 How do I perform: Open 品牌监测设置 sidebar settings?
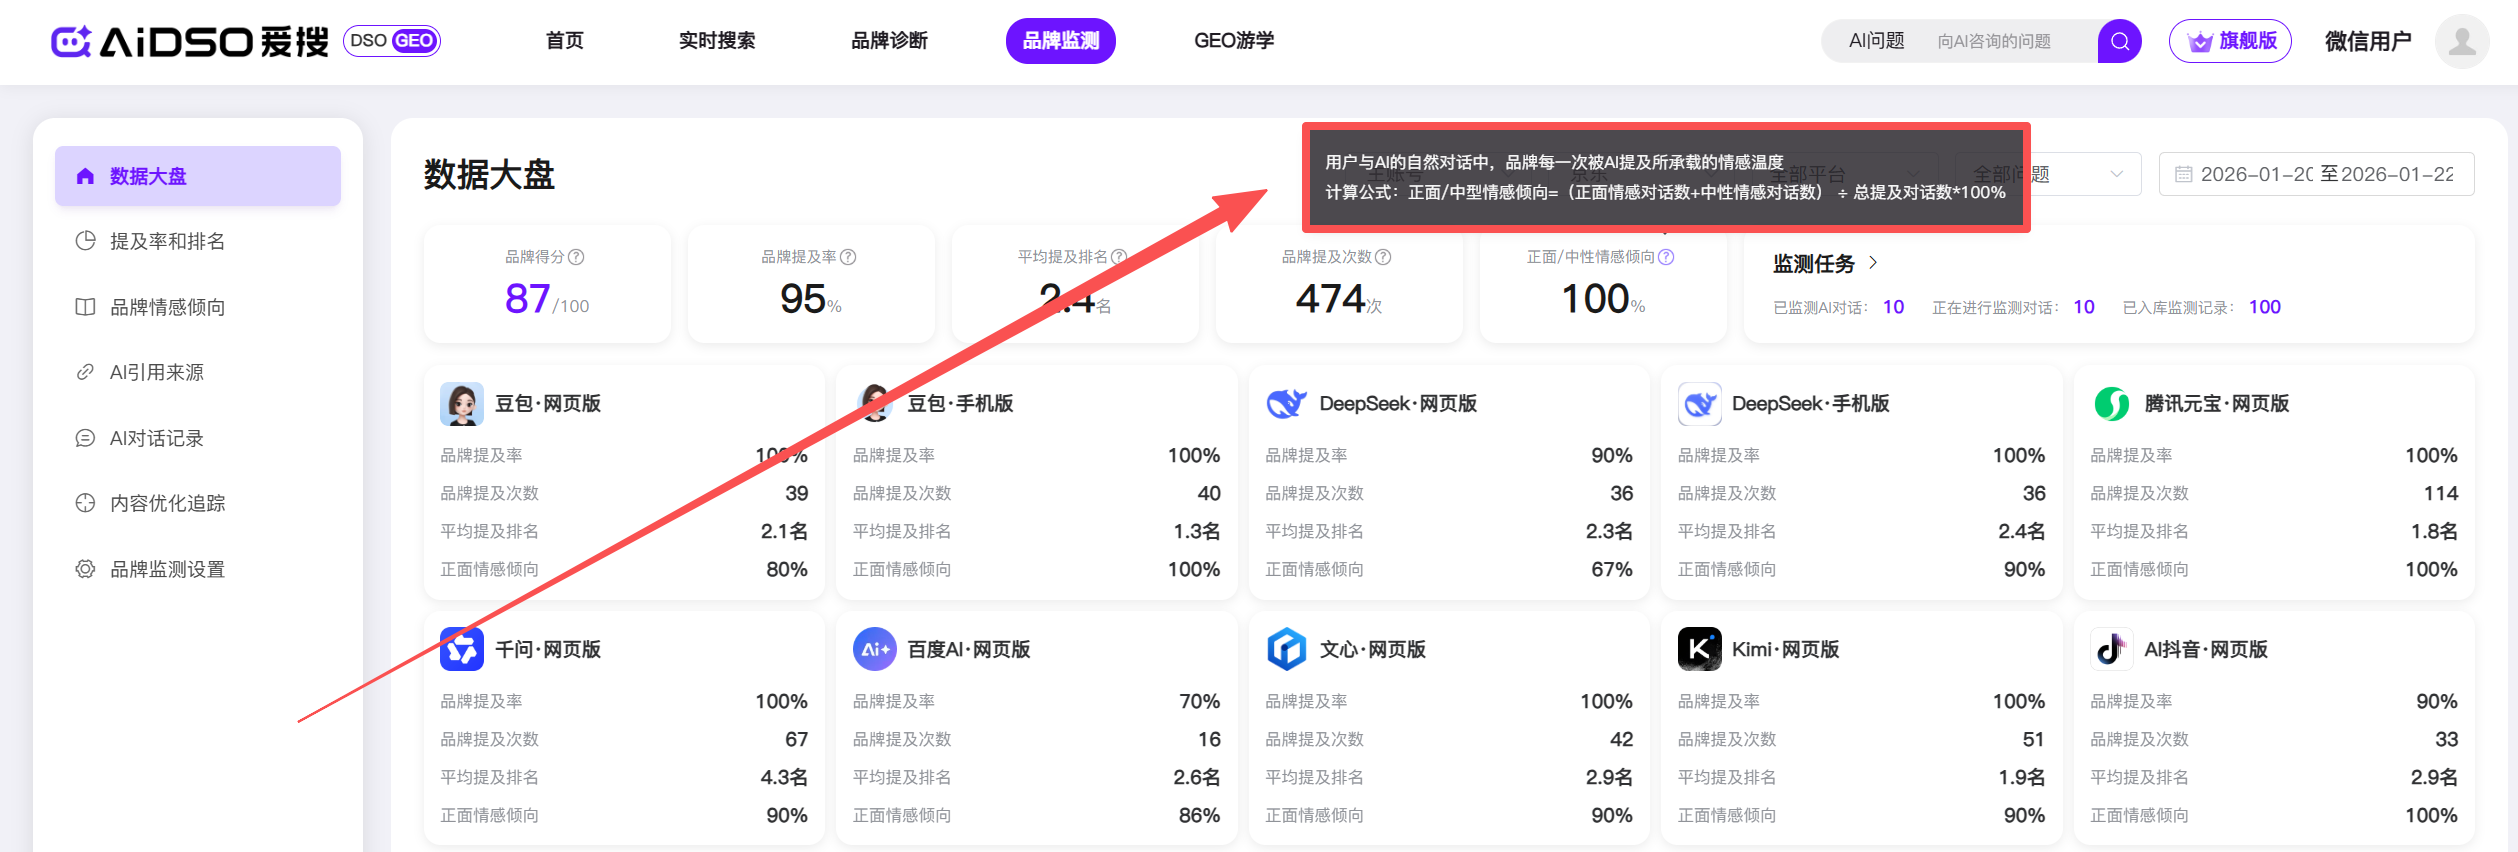167,569
